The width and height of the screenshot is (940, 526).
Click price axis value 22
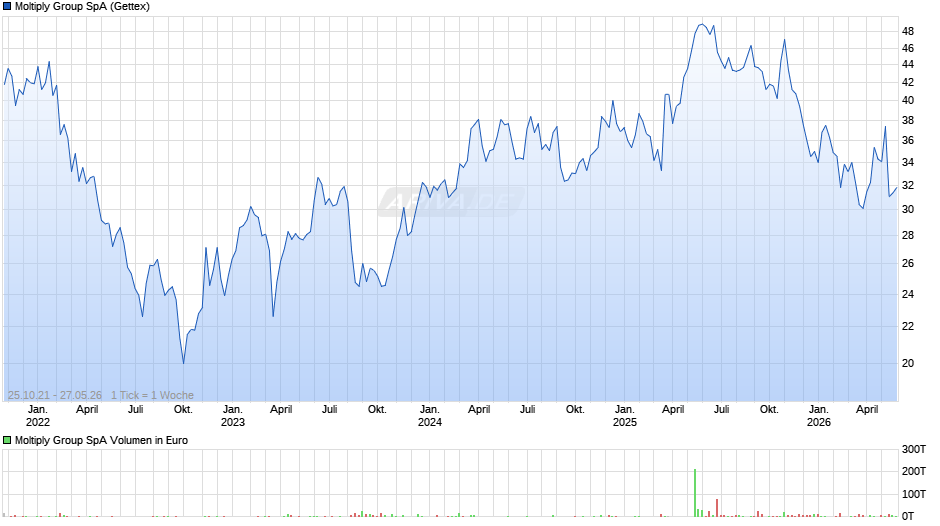click(908, 326)
